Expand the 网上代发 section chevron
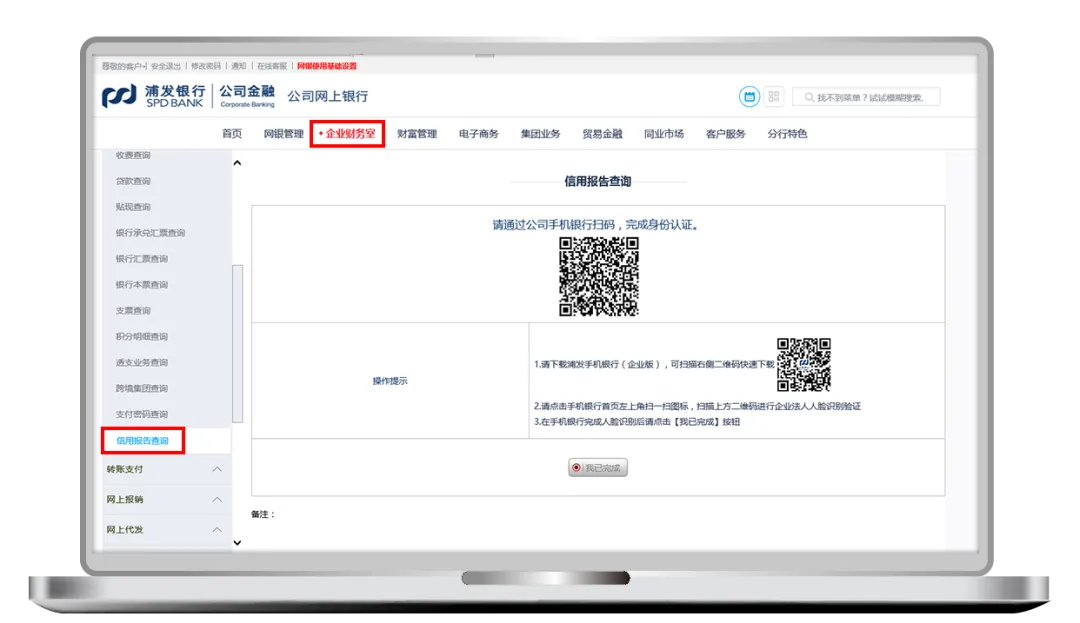 [217, 530]
